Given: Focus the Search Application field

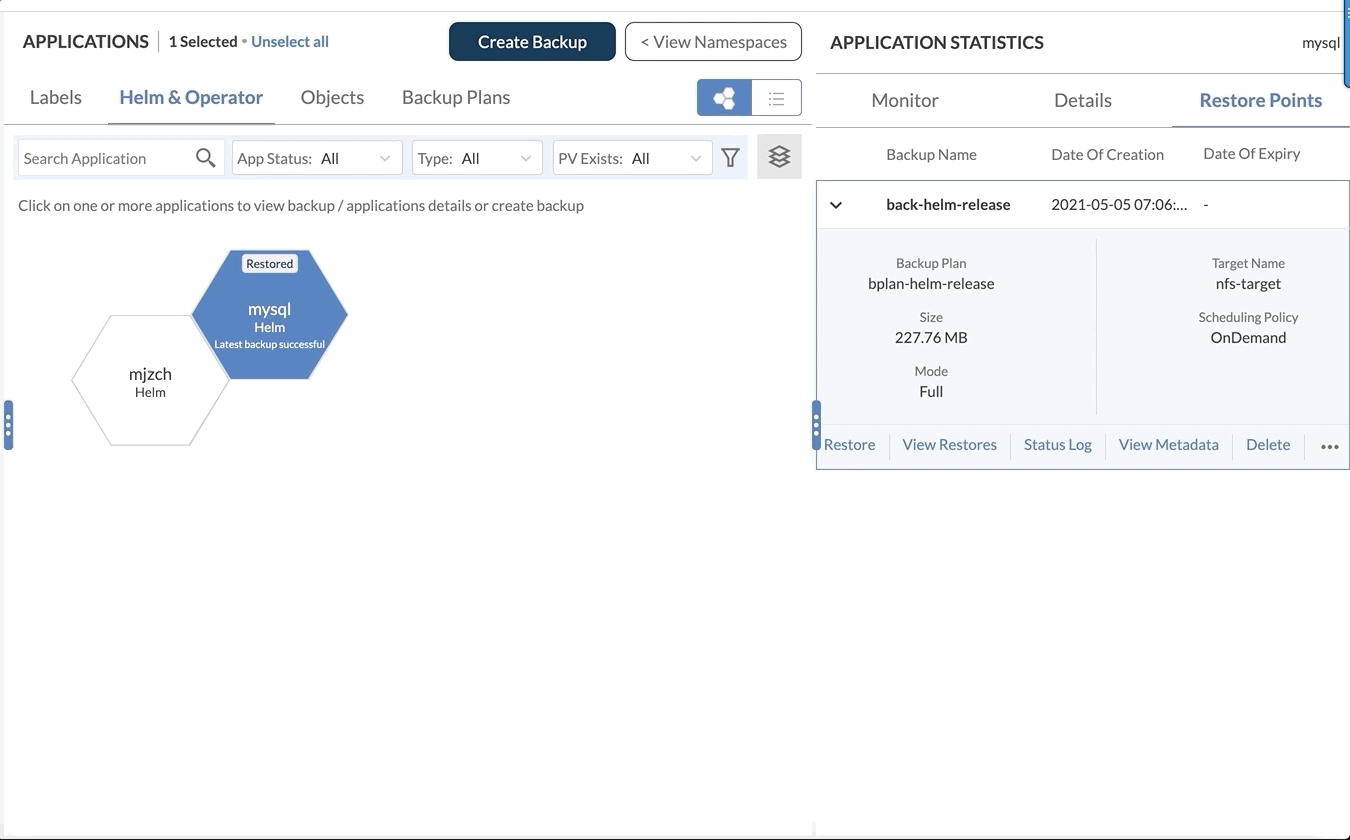Looking at the screenshot, I should 105,158.
